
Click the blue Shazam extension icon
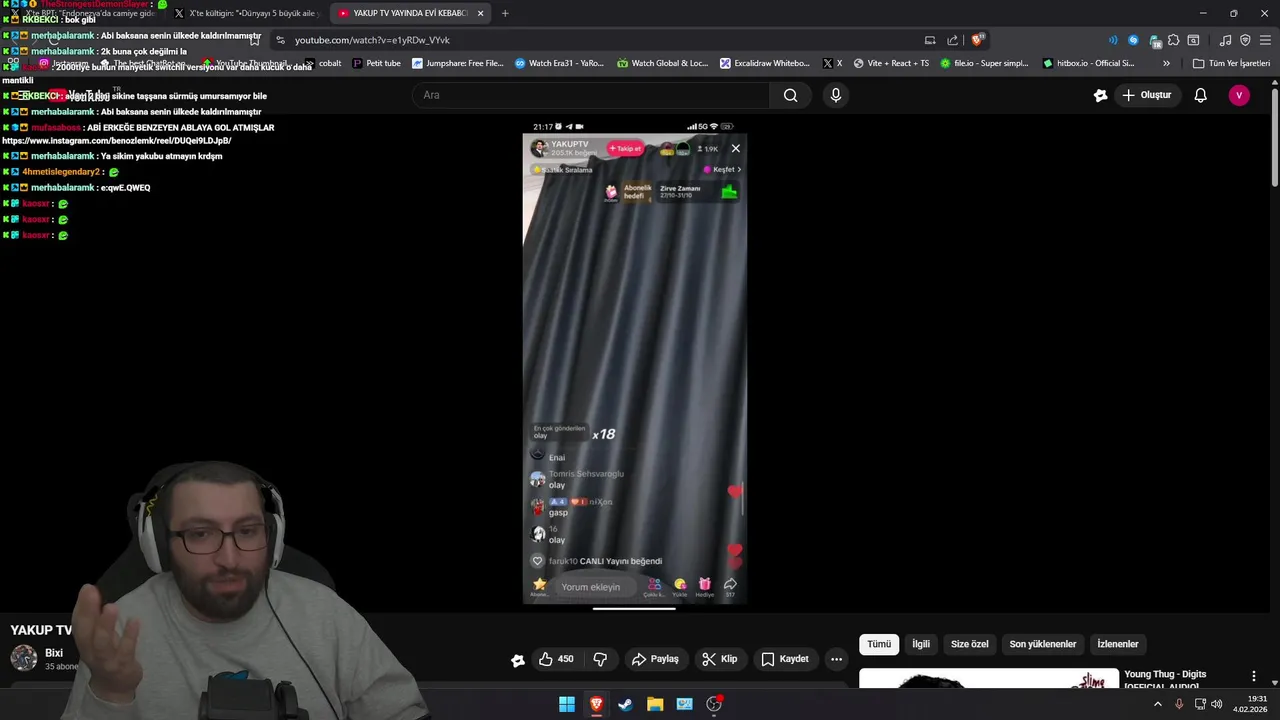point(1133,40)
